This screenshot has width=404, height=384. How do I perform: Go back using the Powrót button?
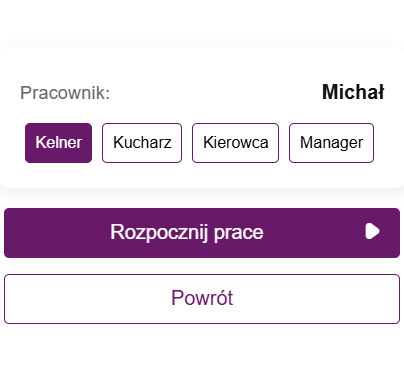click(x=202, y=299)
